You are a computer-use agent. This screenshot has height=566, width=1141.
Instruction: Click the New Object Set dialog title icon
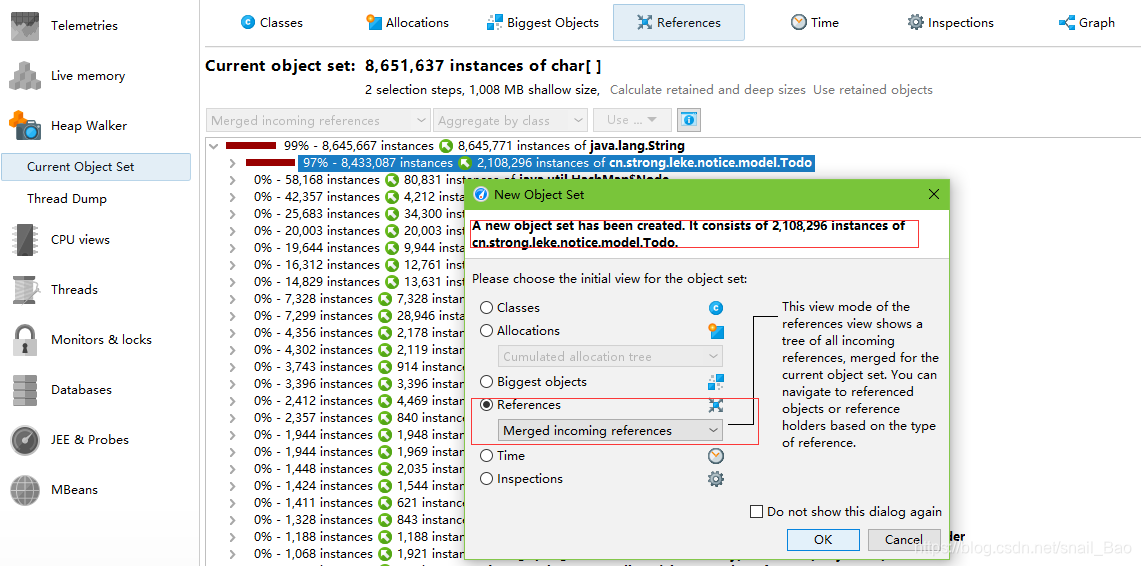[480, 194]
